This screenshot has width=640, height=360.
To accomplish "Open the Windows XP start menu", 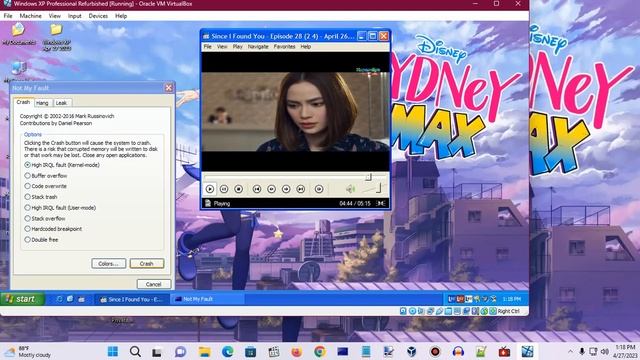I will point(22,299).
